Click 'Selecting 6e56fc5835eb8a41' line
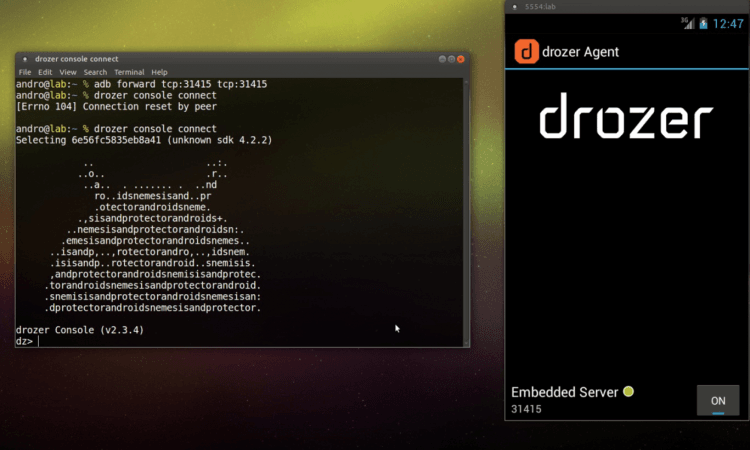The width and height of the screenshot is (750, 450). (x=144, y=140)
